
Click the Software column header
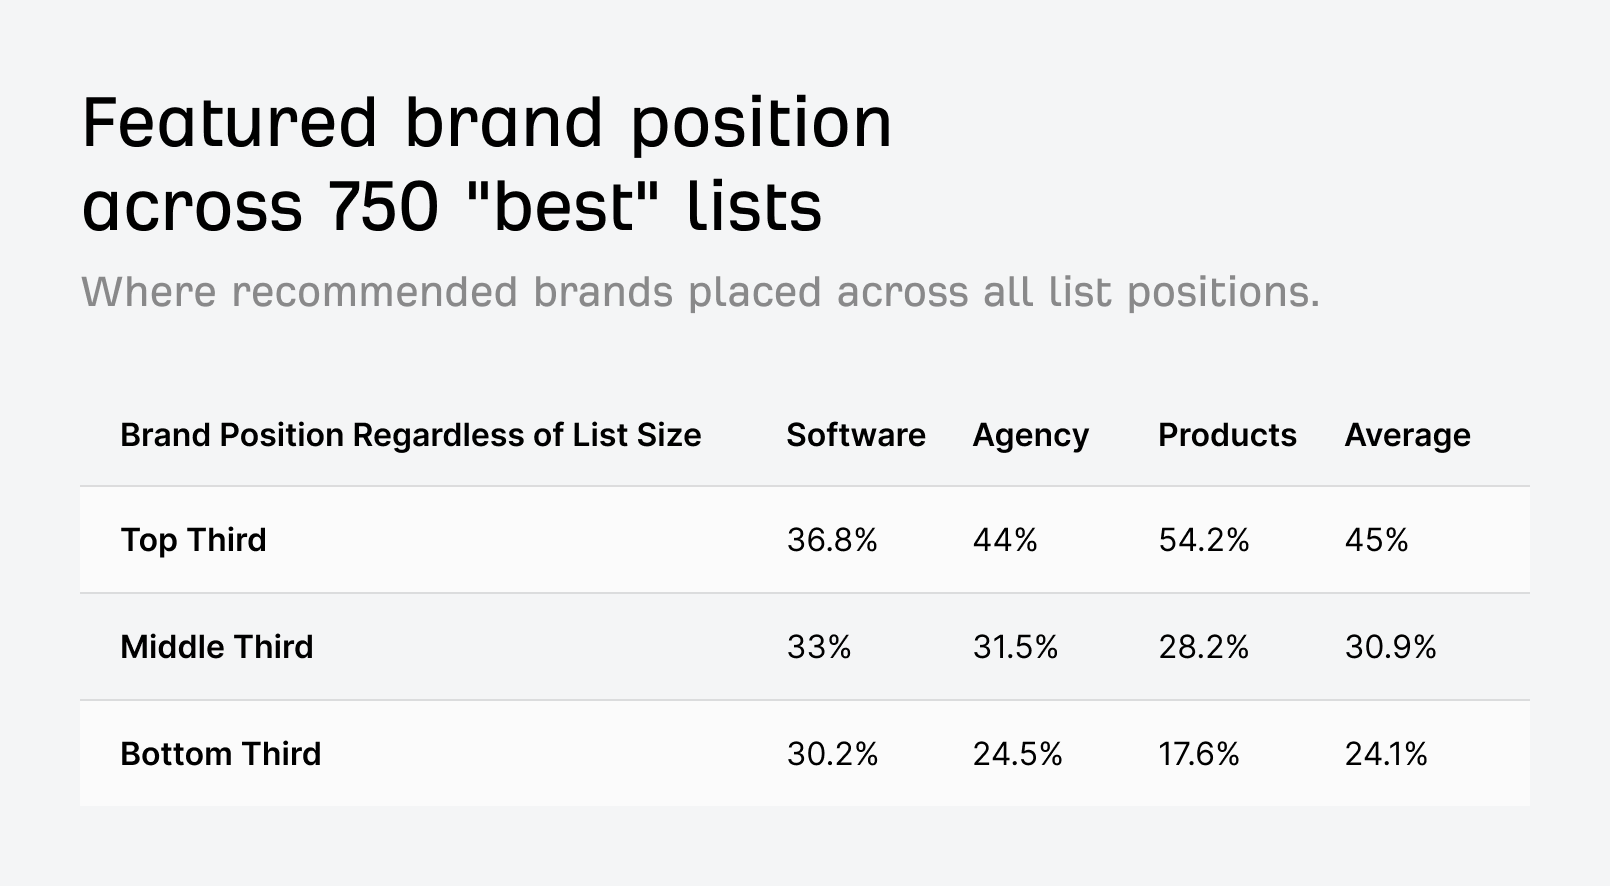coord(855,435)
